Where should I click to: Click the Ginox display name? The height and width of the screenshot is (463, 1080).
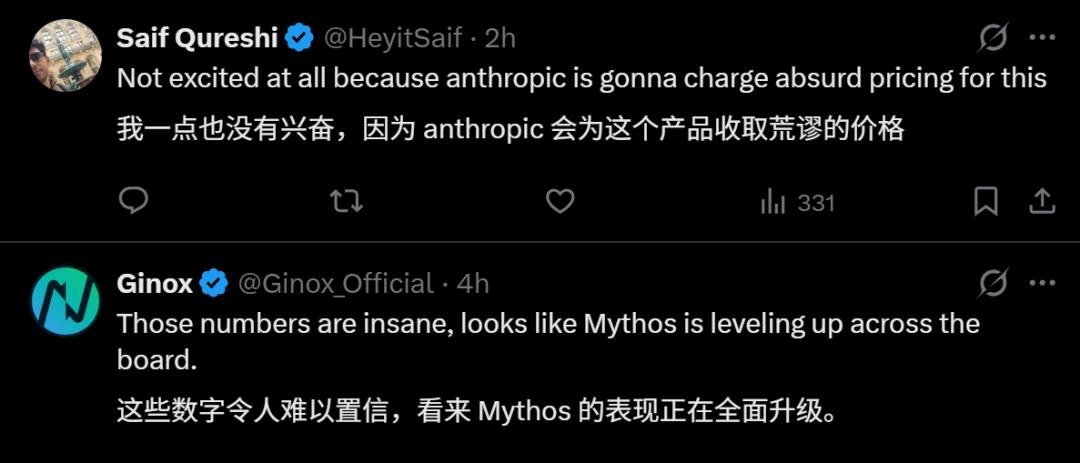[154, 284]
